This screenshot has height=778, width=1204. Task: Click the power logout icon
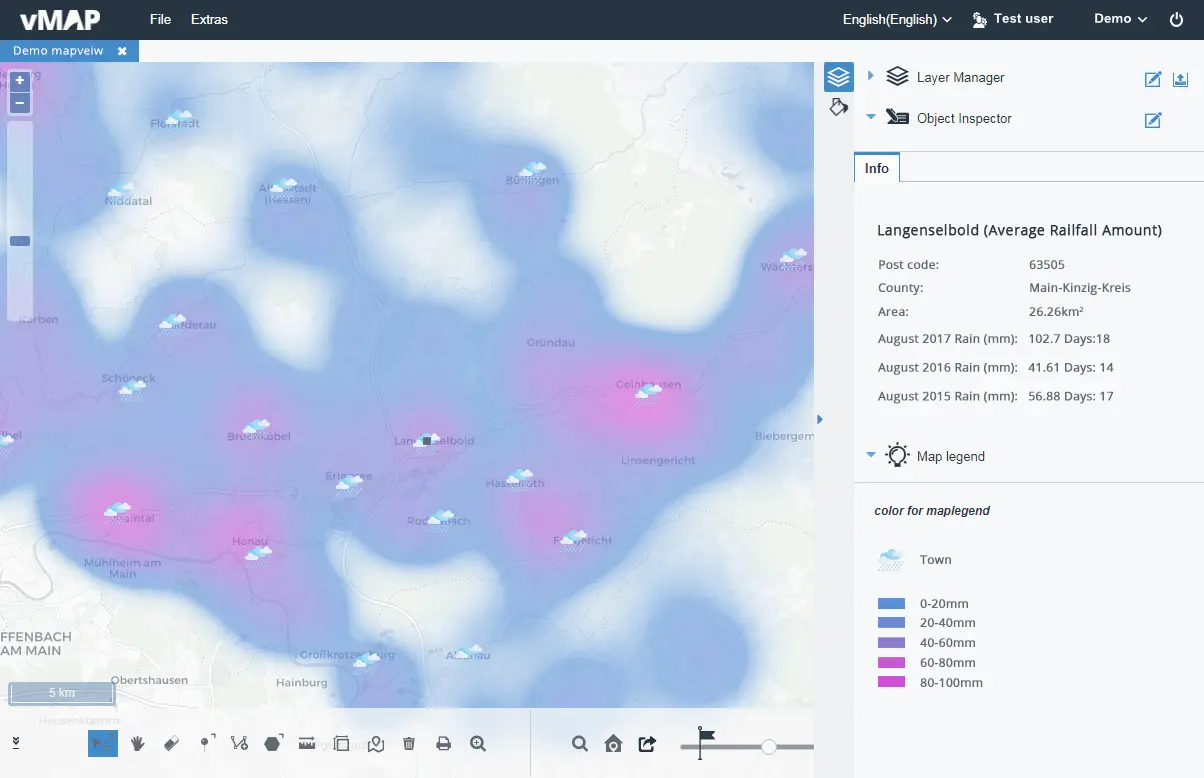[1176, 19]
